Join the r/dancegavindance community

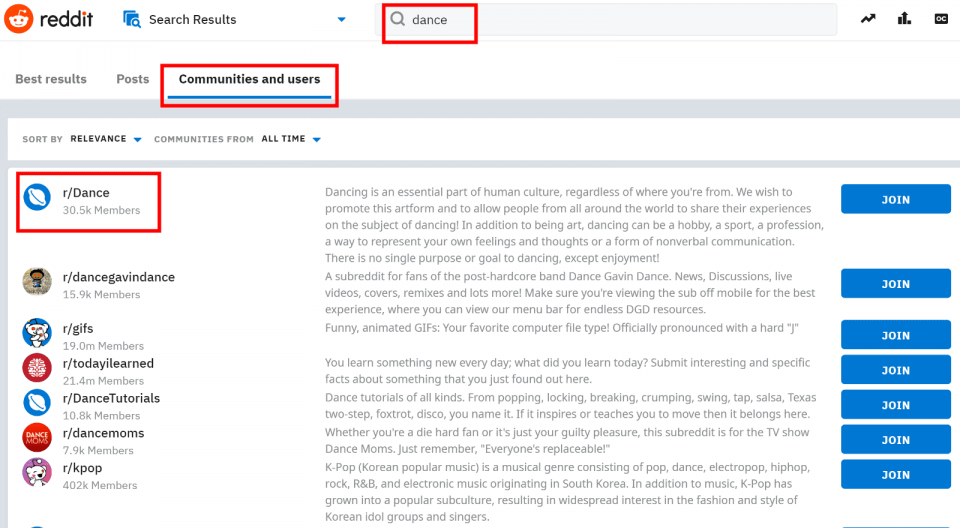coord(896,284)
